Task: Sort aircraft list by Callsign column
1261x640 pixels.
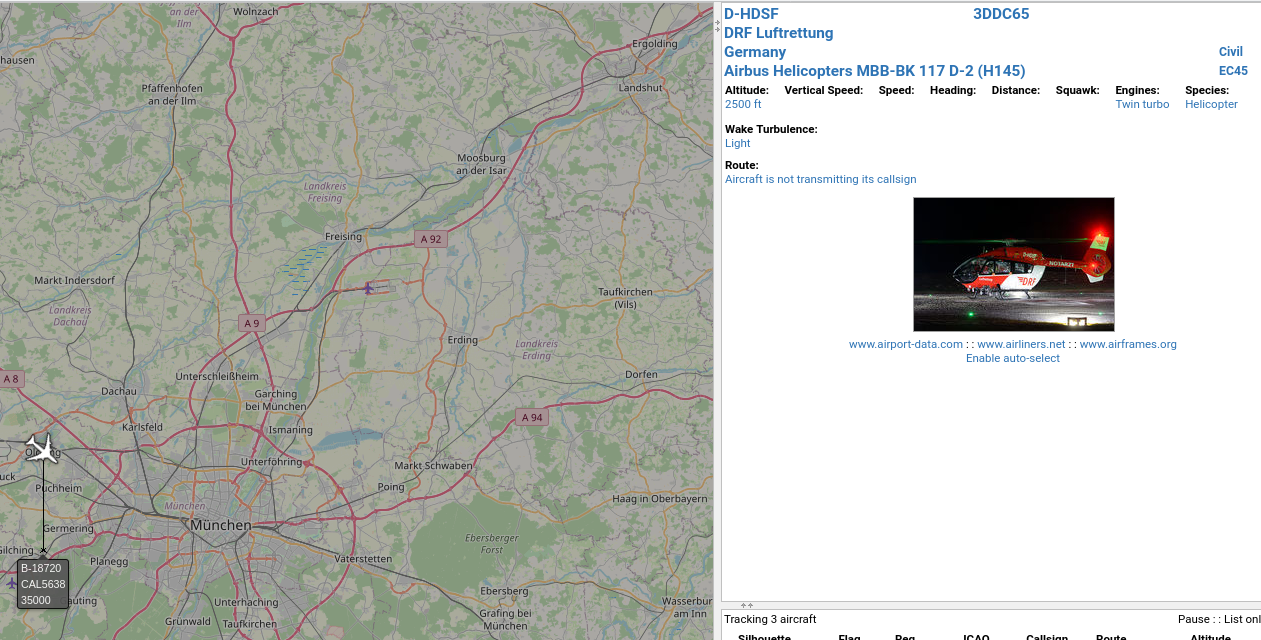Action: (1047, 637)
